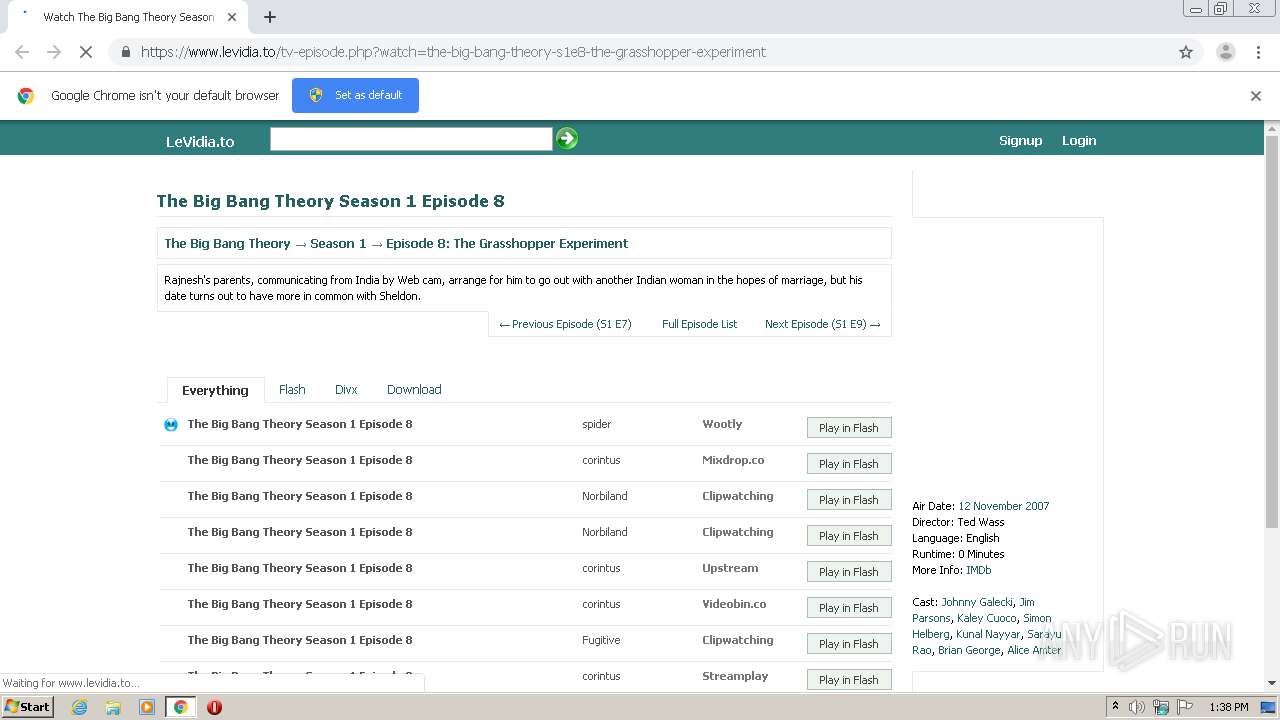Screen dimensions: 1280x720
Task: Open the volume control in system tray
Action: [x=1137, y=707]
